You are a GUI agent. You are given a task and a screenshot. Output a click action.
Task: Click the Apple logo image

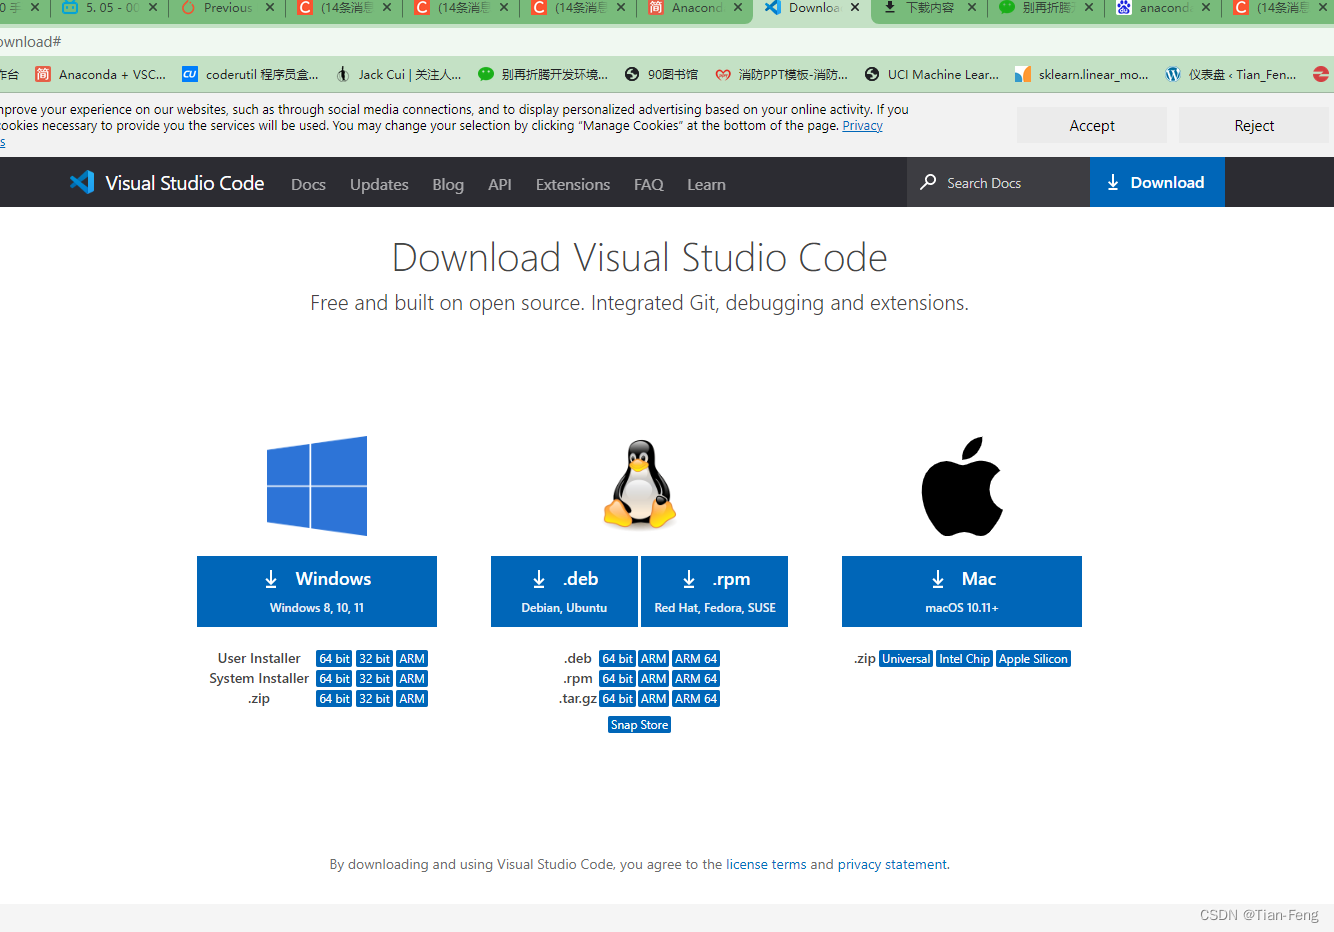click(x=962, y=486)
